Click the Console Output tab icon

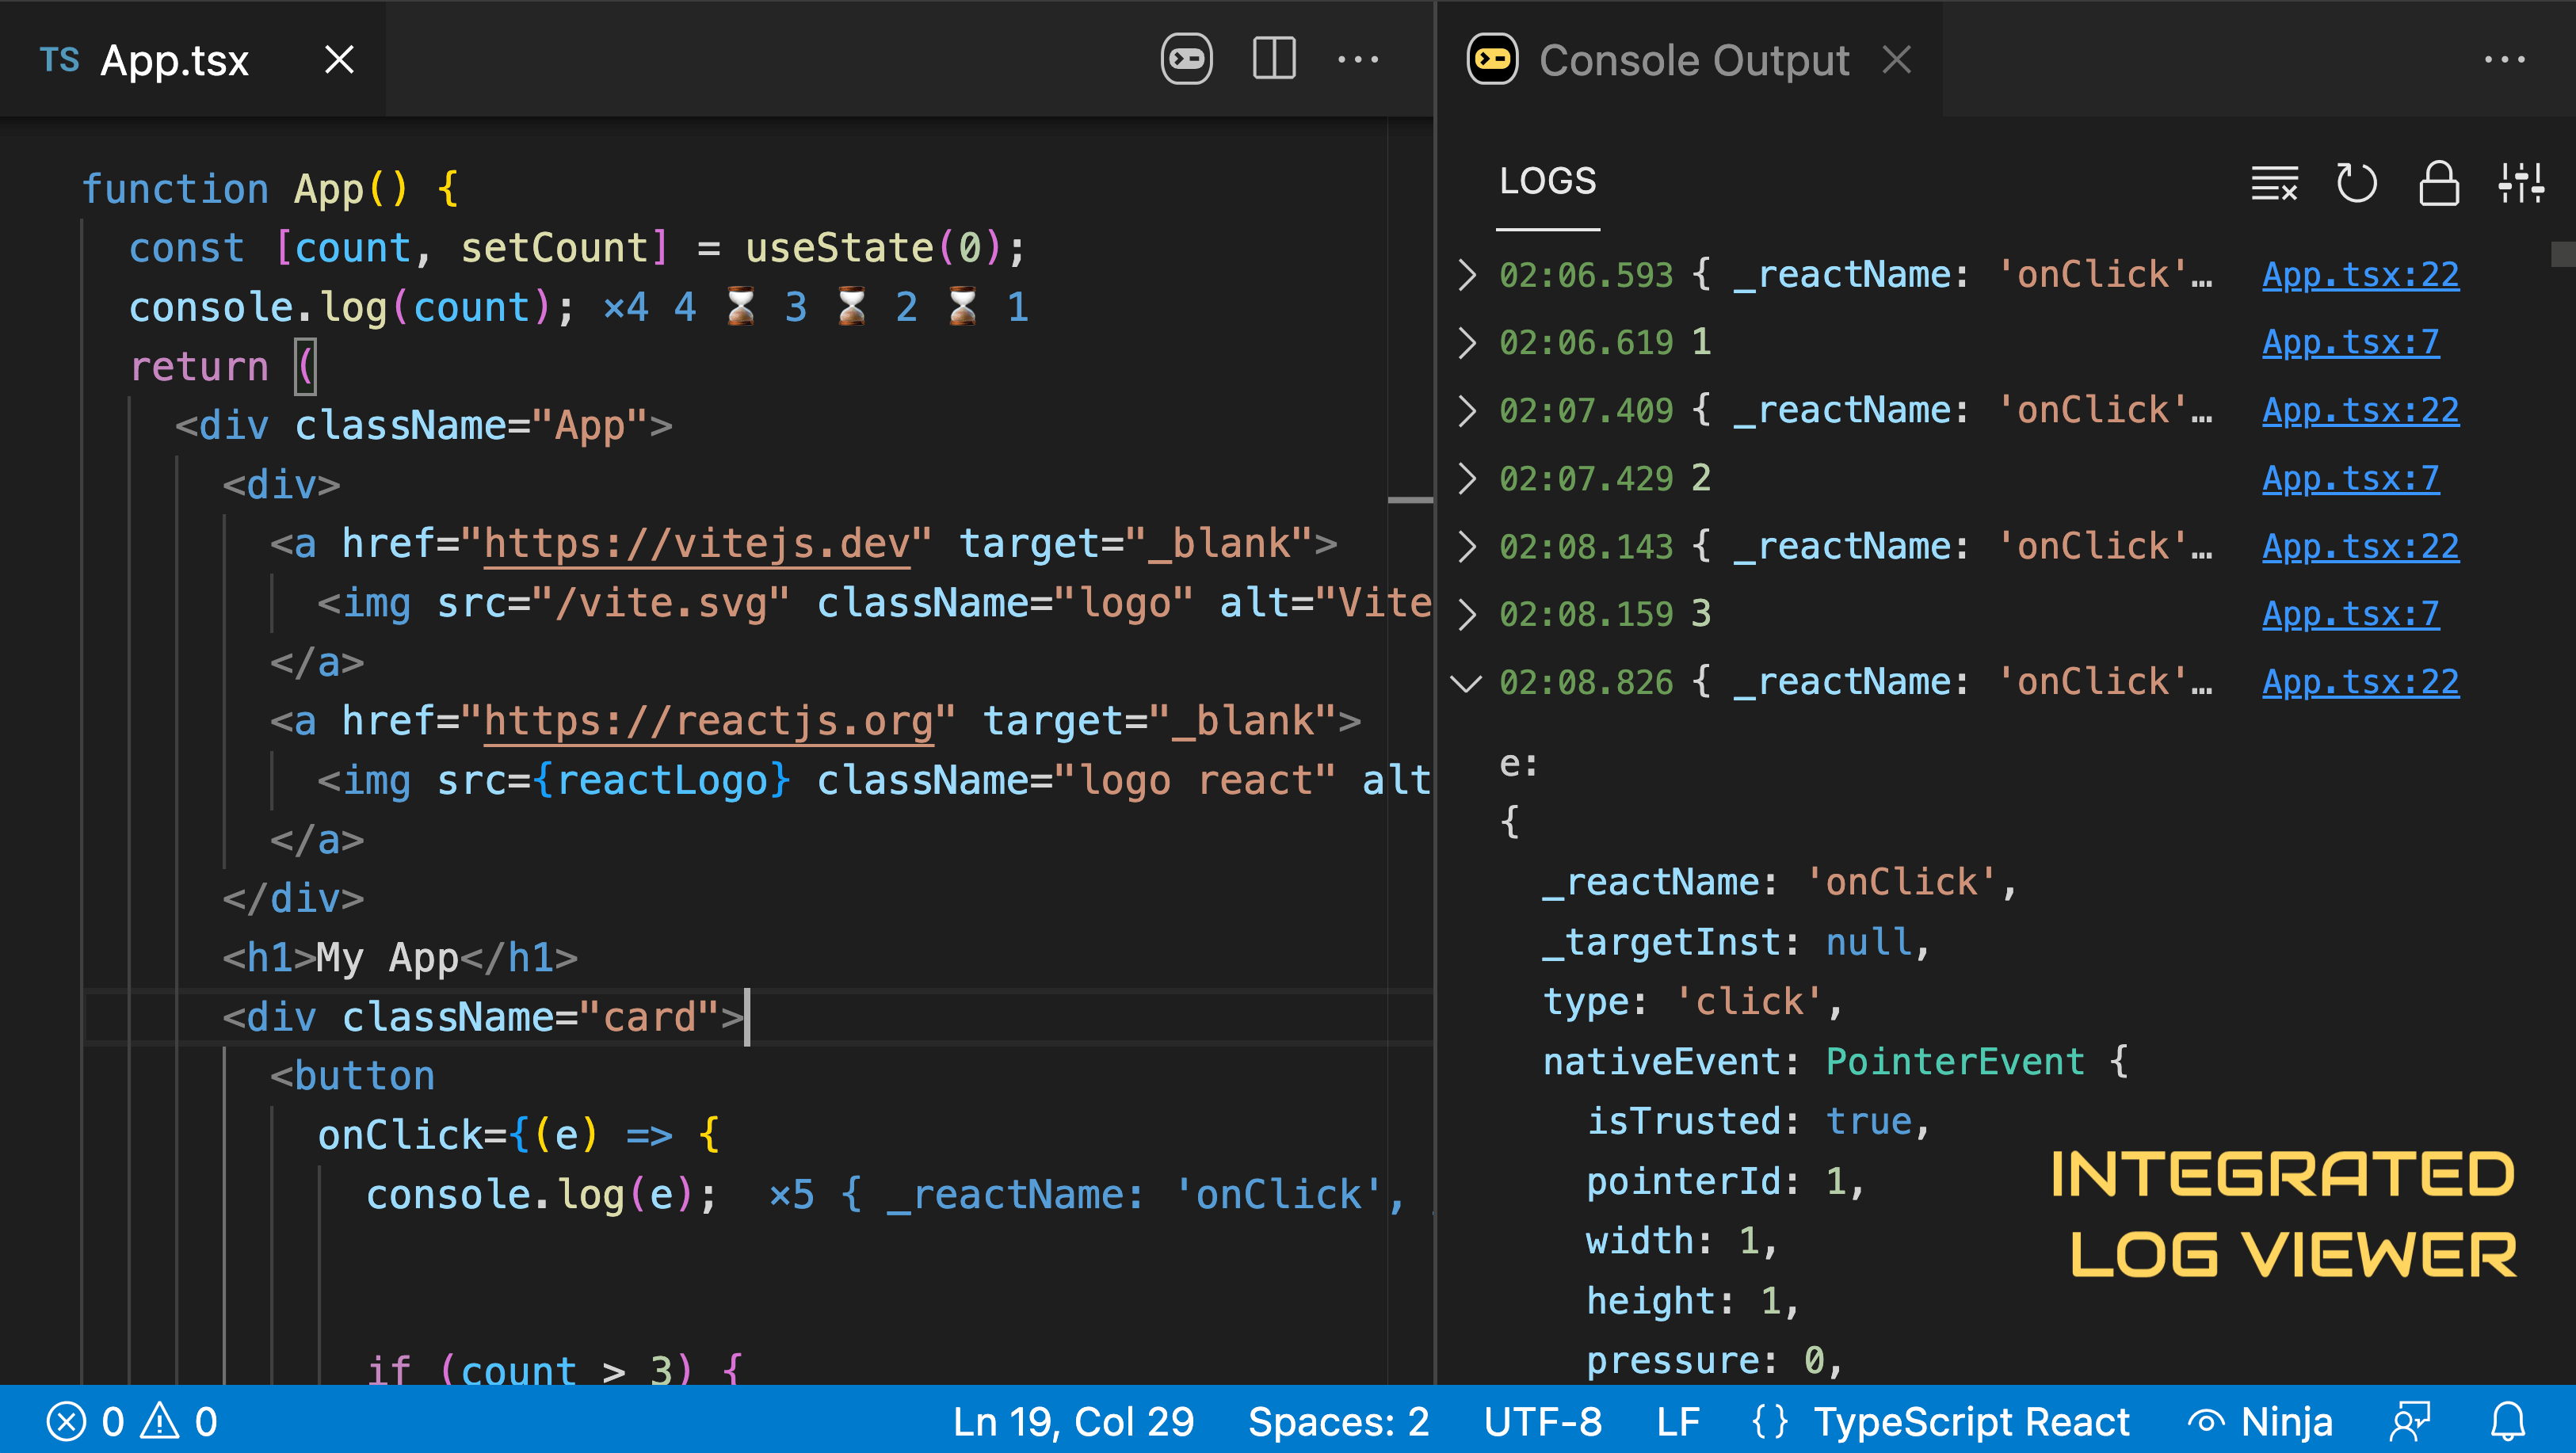pyautogui.click(x=1492, y=60)
